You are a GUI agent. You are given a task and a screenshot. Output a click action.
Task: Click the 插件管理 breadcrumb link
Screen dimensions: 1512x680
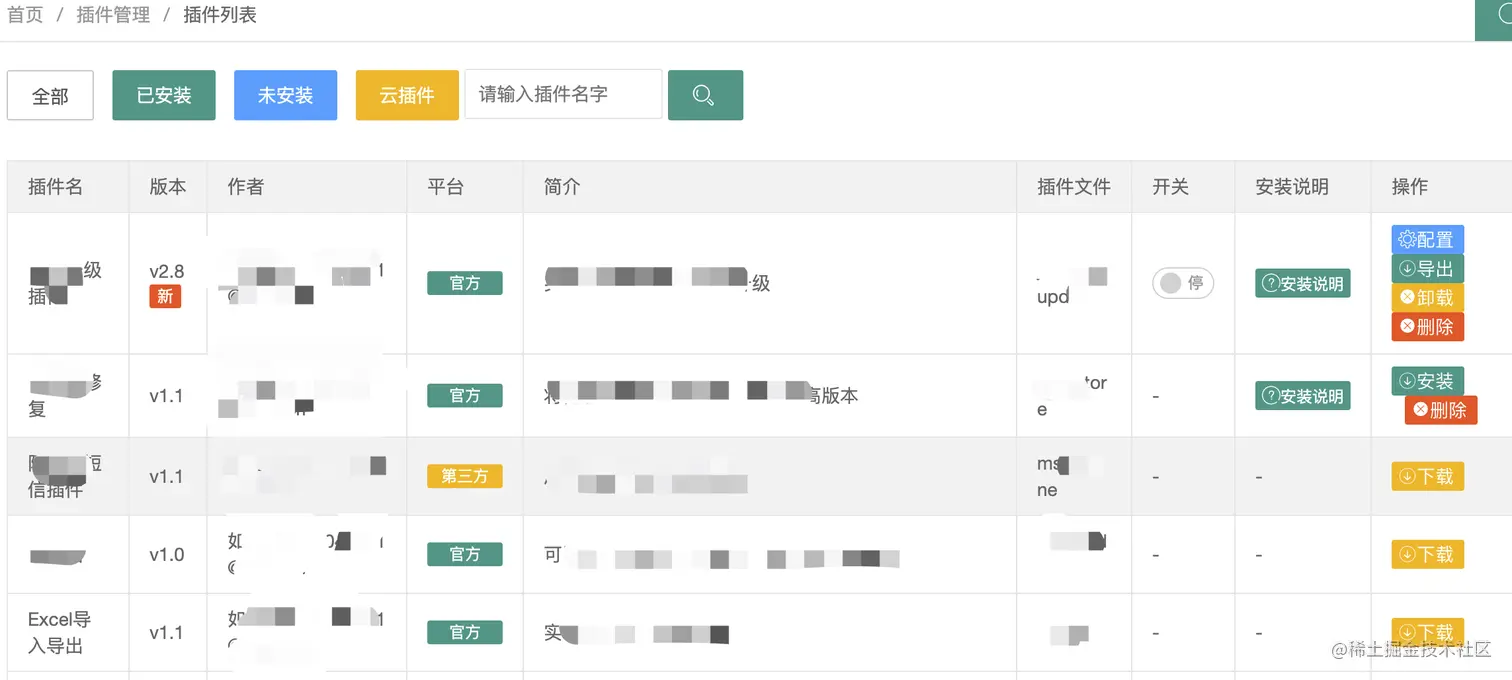click(x=113, y=15)
